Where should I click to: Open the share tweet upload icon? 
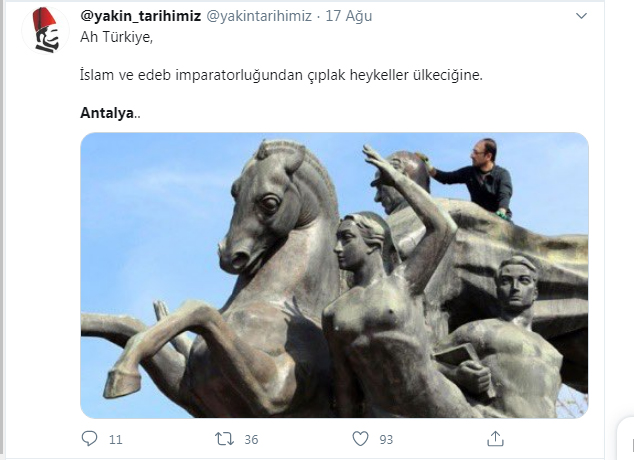[495, 438]
